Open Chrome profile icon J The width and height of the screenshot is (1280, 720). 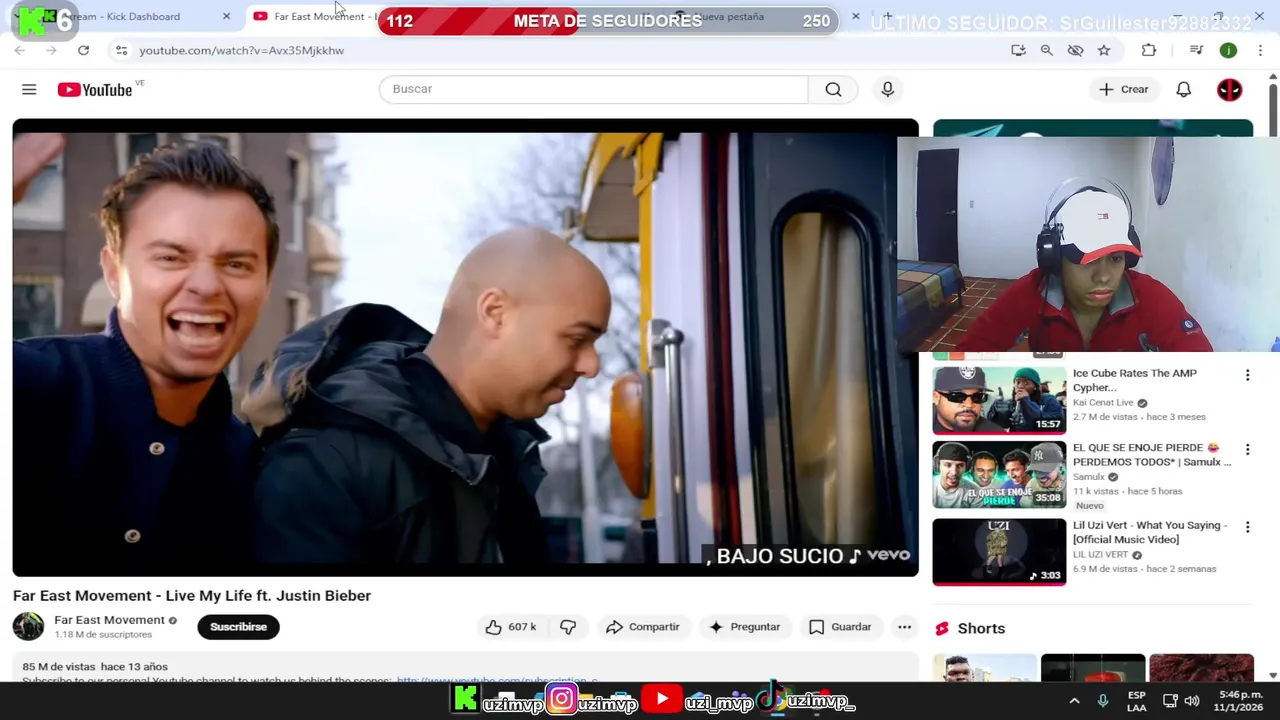point(1228,50)
